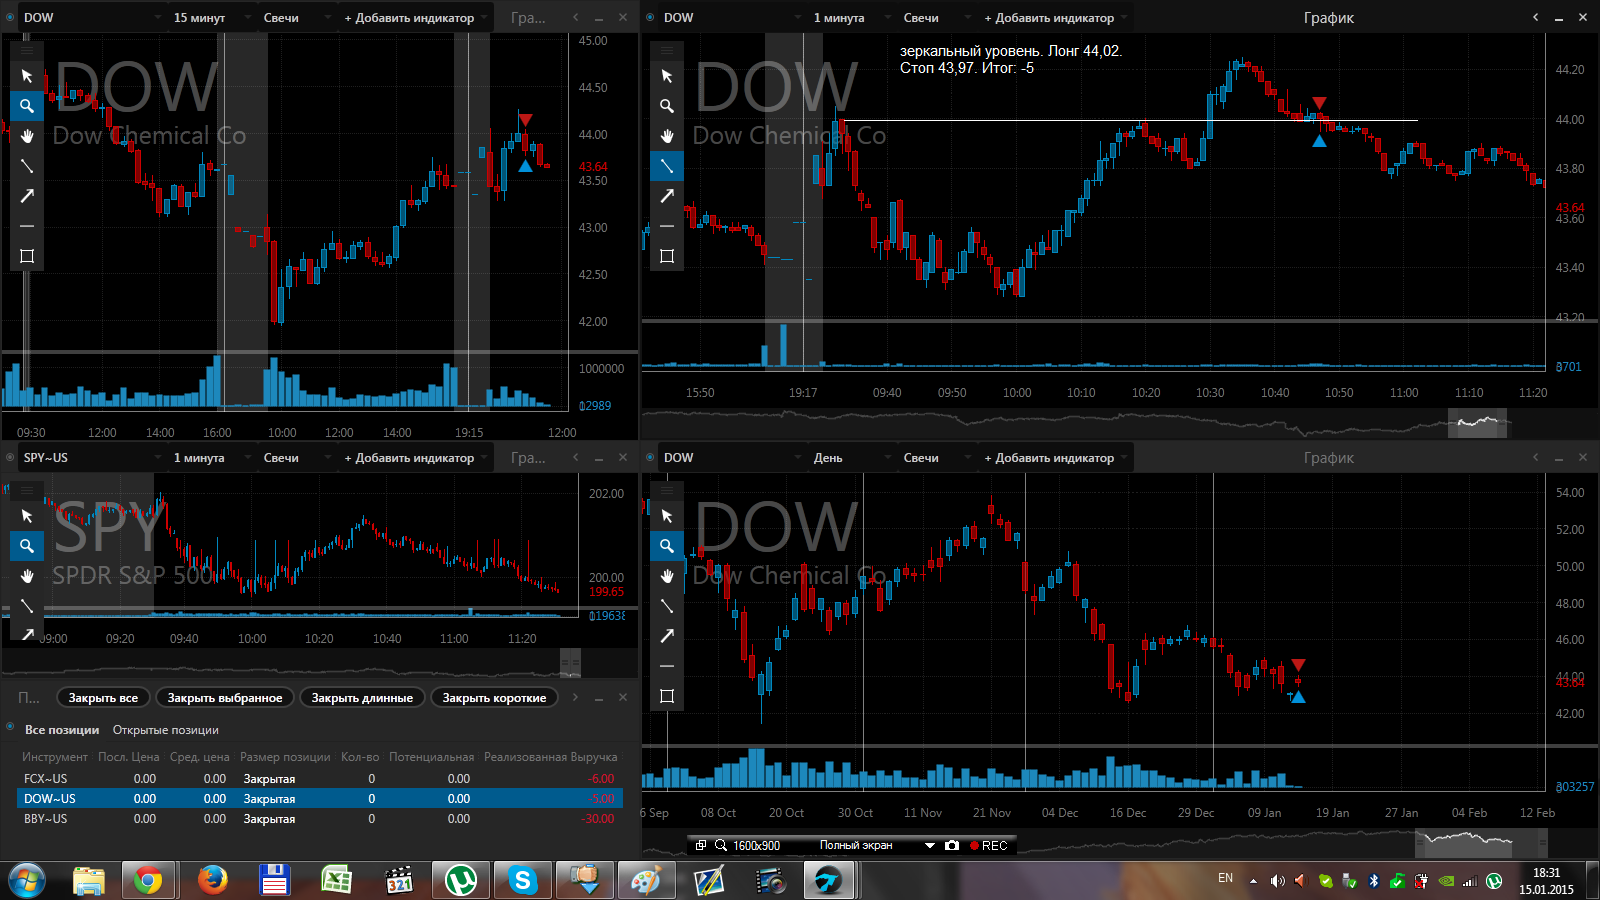Select the horizontal line tool in the DOW 15-minute chart
This screenshot has width=1600, height=900.
pos(27,226)
